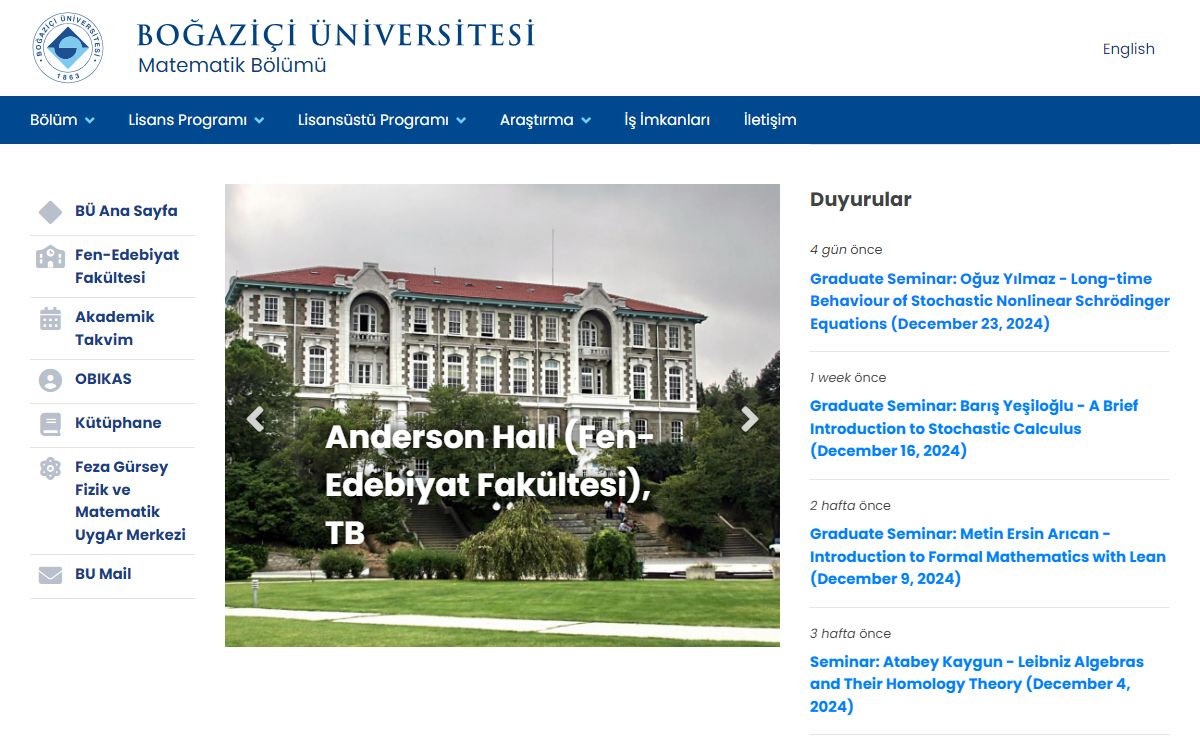Open the İş İmkanları page

pyautogui.click(x=667, y=120)
